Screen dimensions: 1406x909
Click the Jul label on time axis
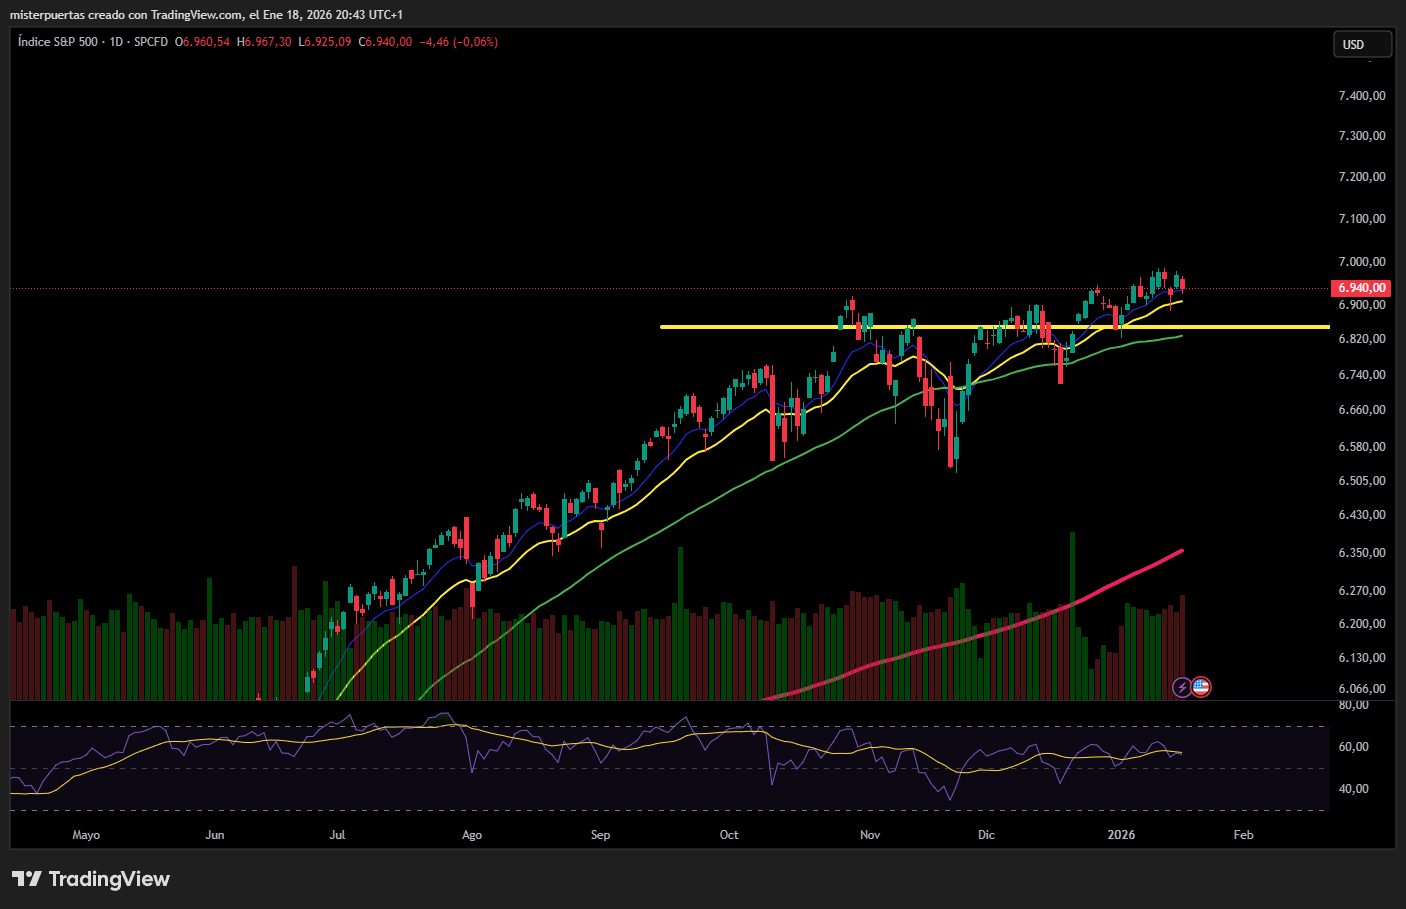coord(337,835)
